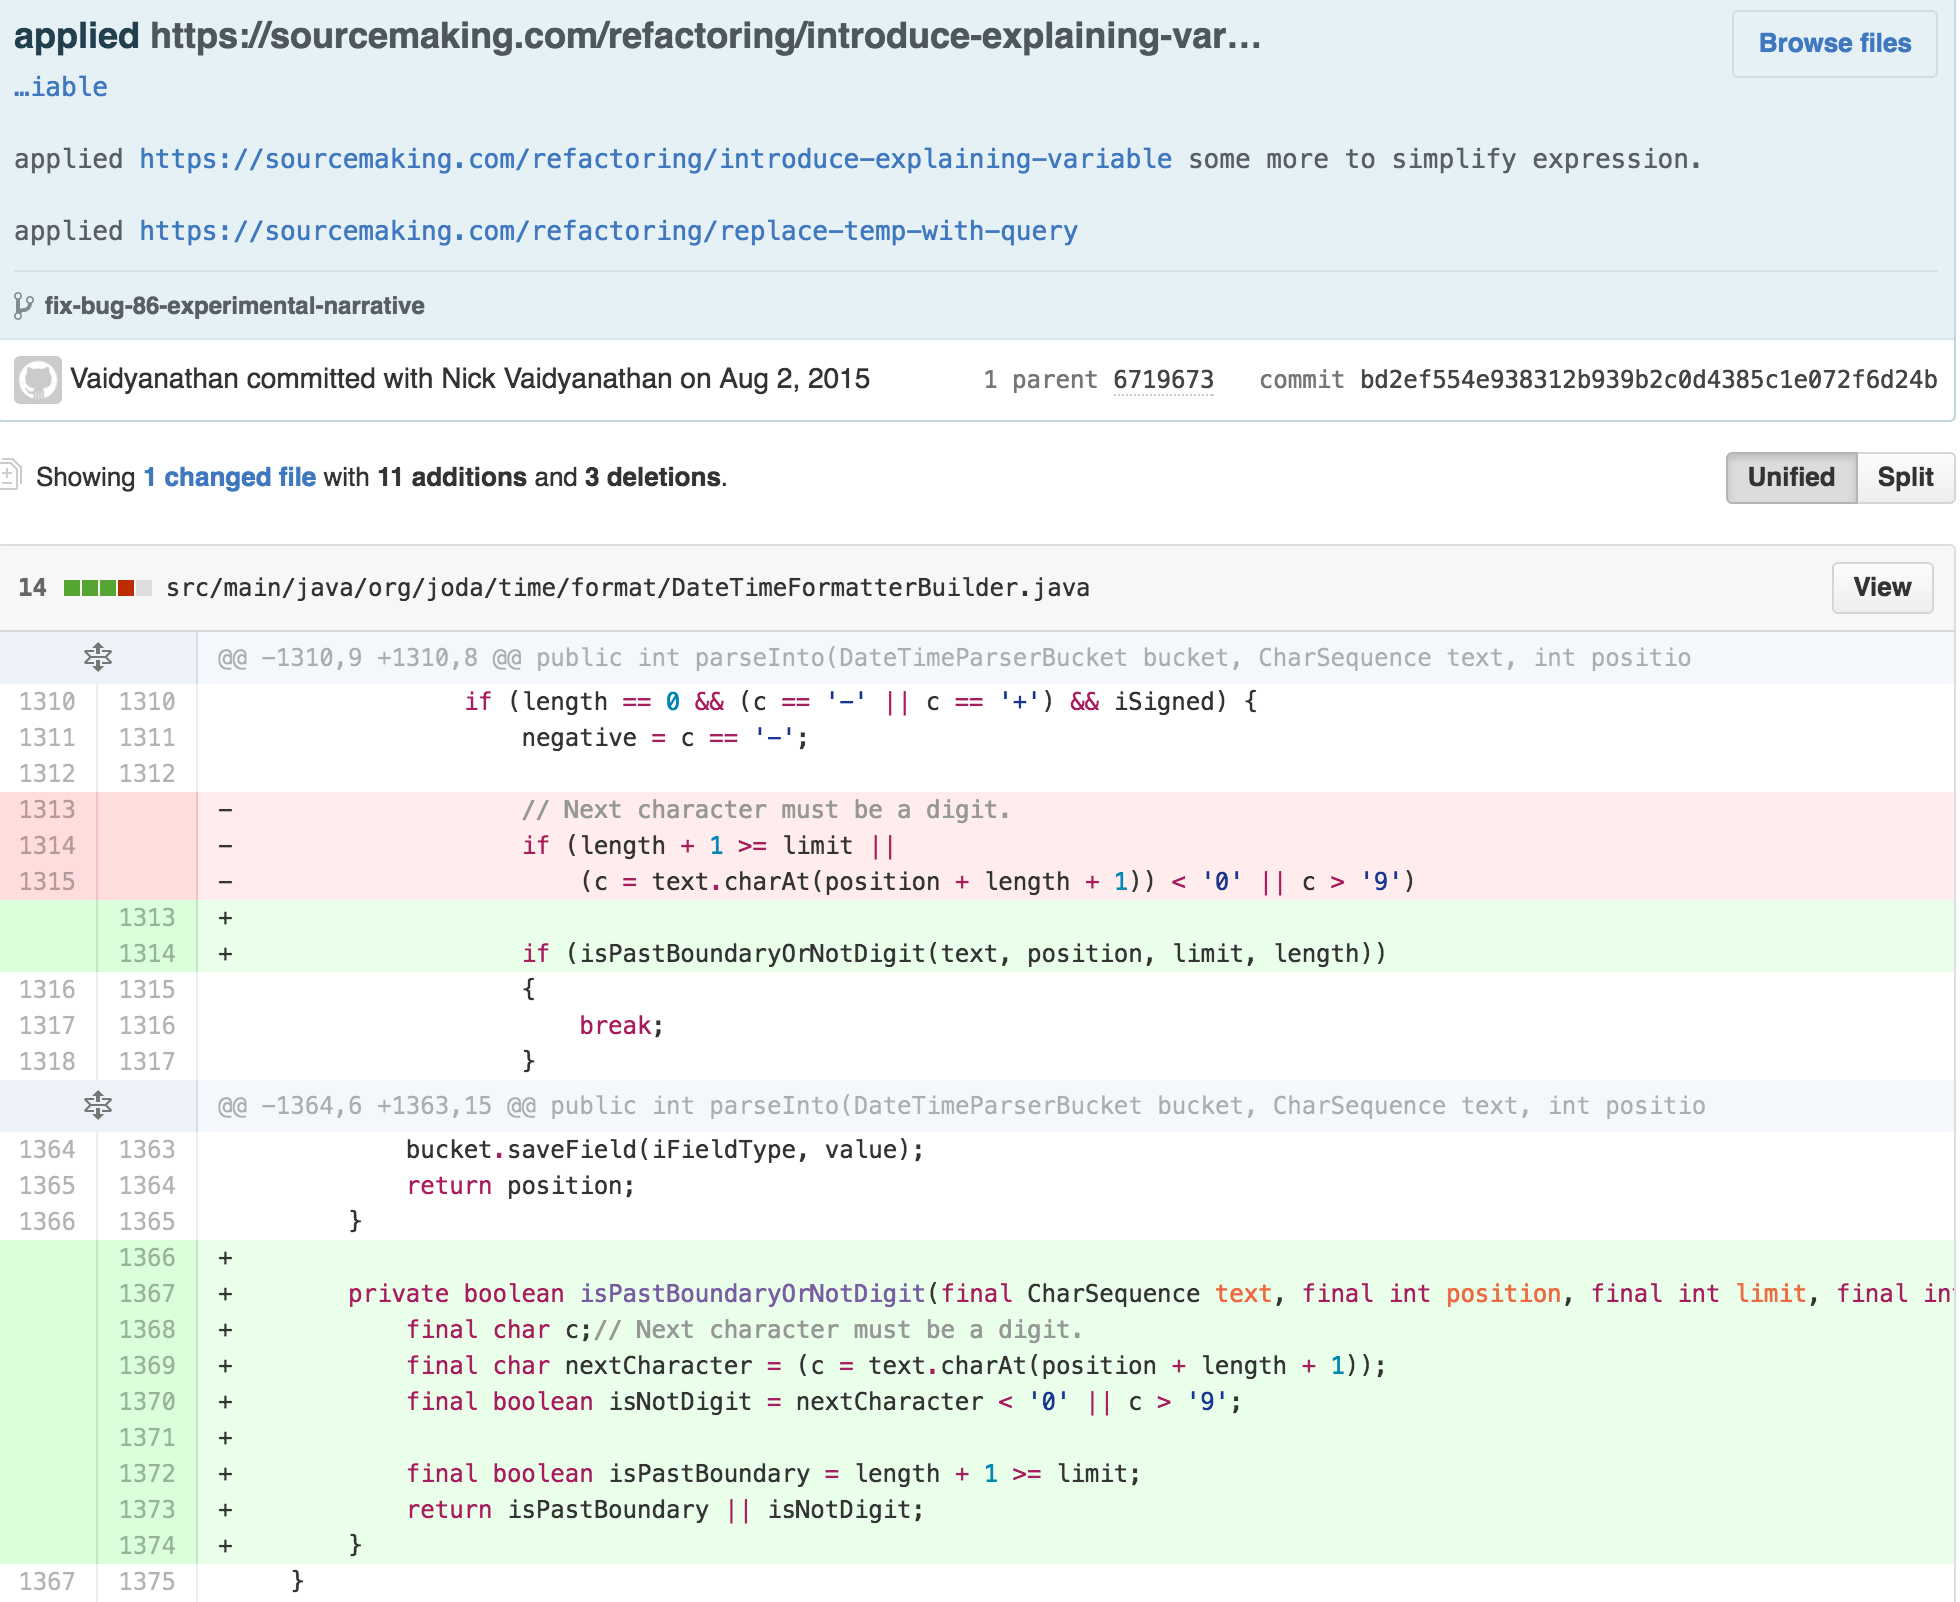The height and width of the screenshot is (1602, 1960).
Task: Click the '11 additions' text
Action: point(451,477)
